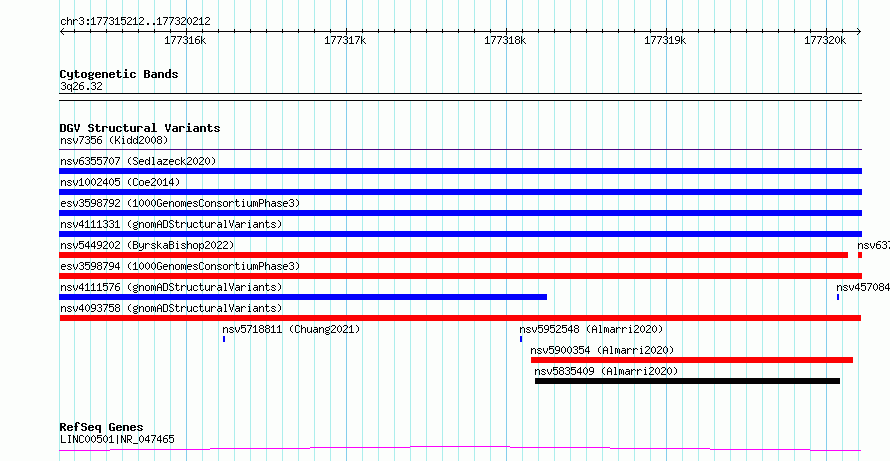
Task: Click the red bar for nsv5449202
Action: (x=454, y=255)
